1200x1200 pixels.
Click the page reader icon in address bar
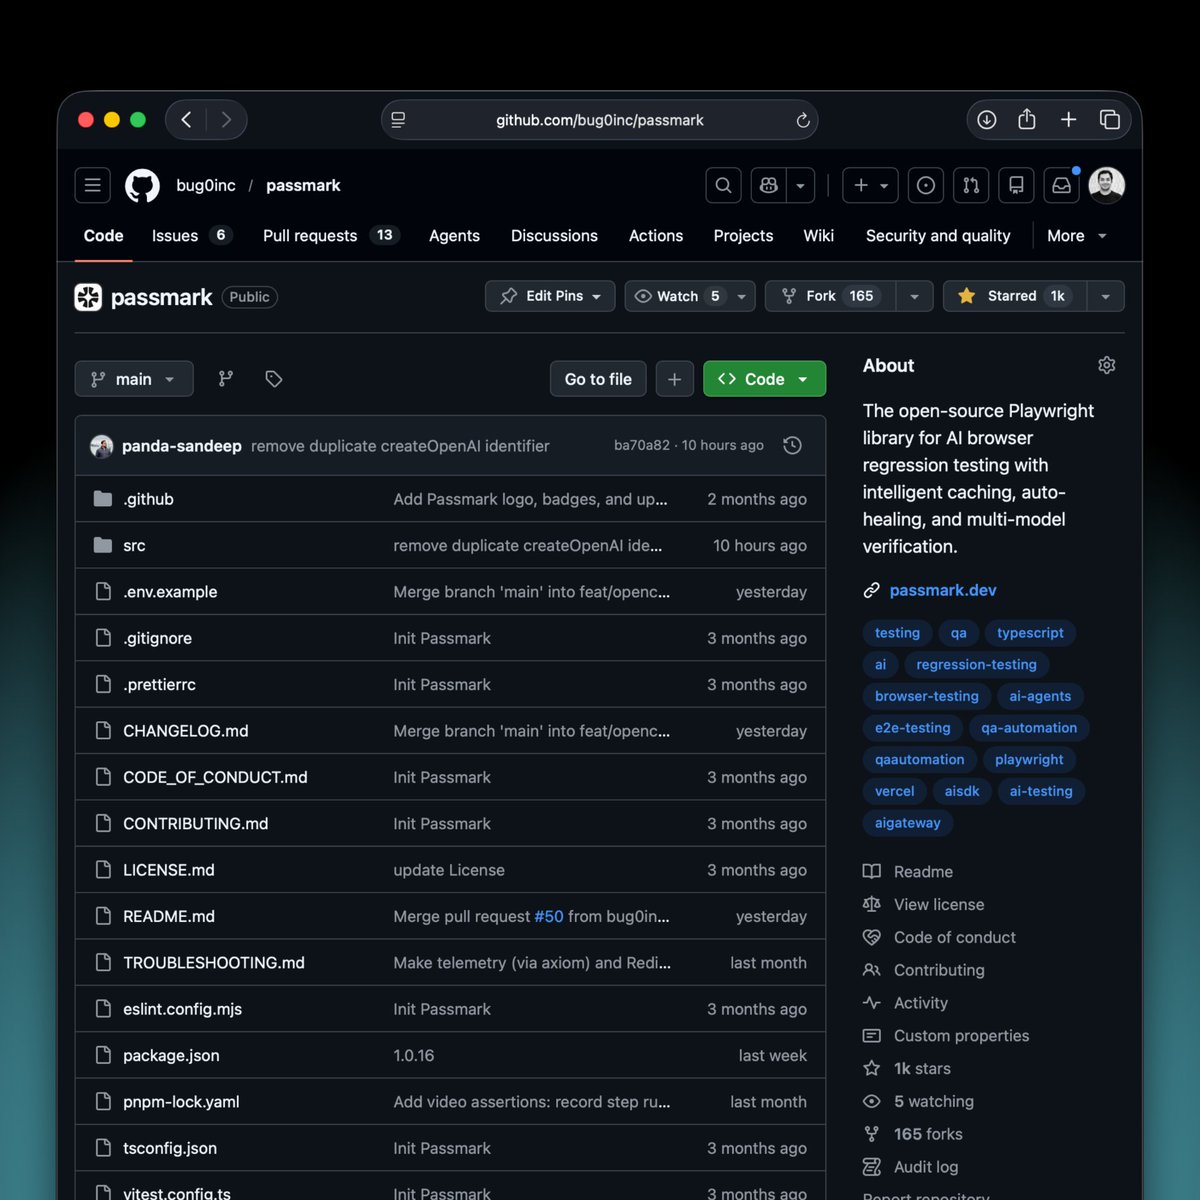coord(398,120)
